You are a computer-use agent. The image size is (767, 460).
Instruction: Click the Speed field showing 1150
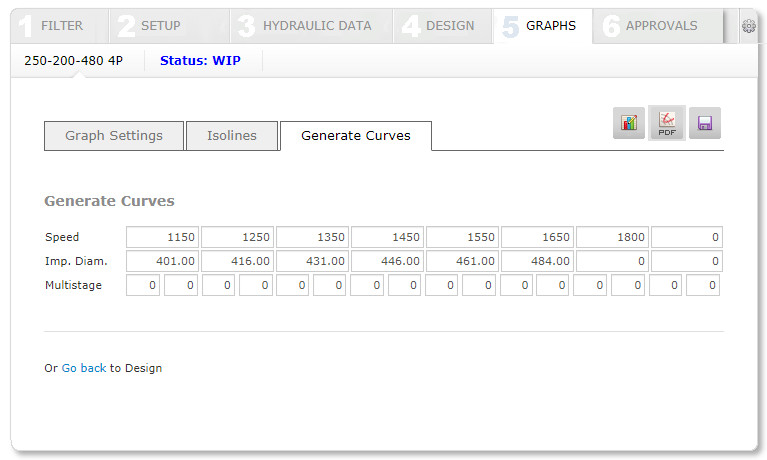[162, 238]
